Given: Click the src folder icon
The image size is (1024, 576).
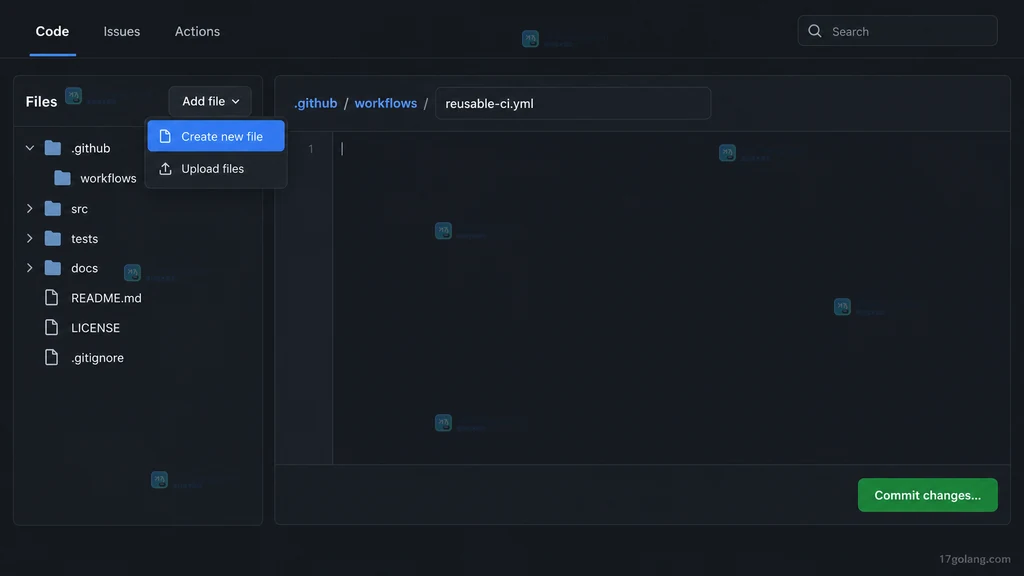Looking at the screenshot, I should coord(53,208).
